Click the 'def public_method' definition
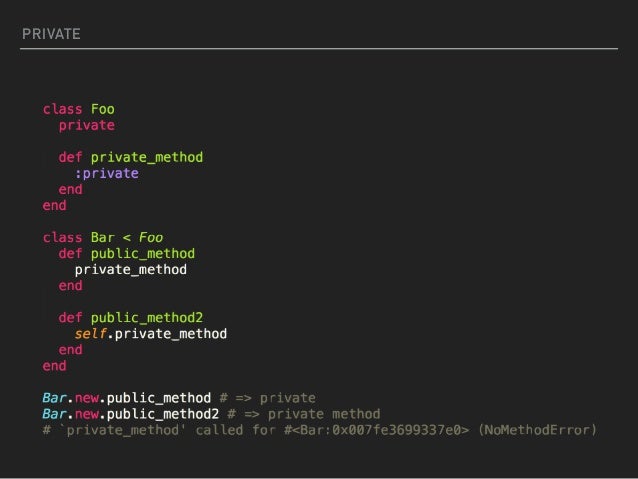 point(127,254)
